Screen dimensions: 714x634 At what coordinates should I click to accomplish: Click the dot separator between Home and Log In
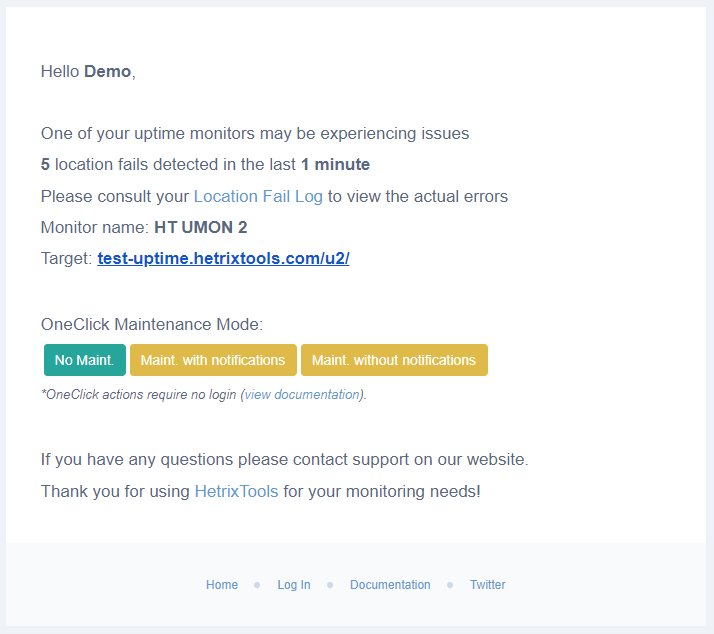pyautogui.click(x=257, y=585)
